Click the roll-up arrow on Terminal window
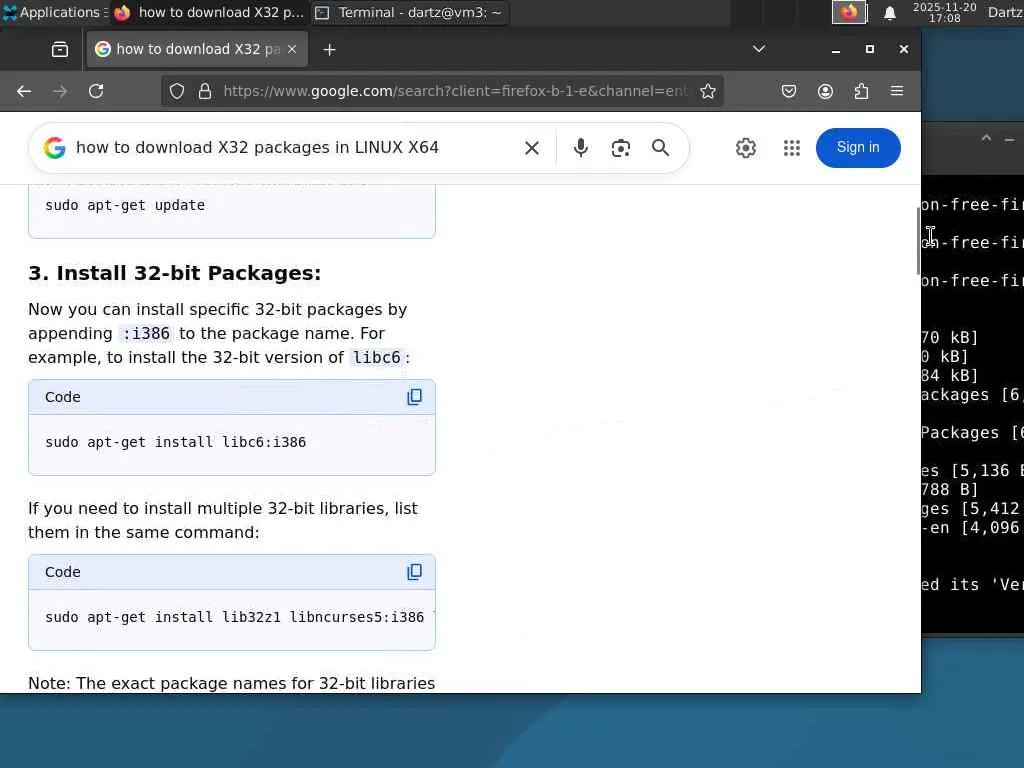The height and width of the screenshot is (768, 1024). 986,138
